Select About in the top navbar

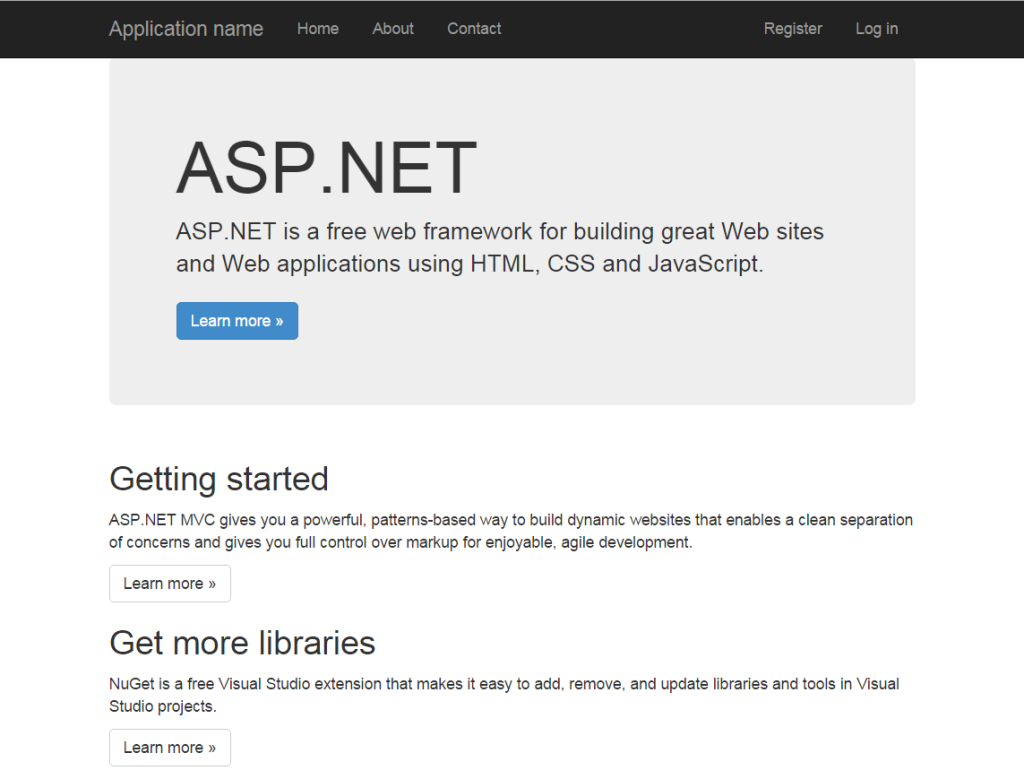[x=392, y=29]
